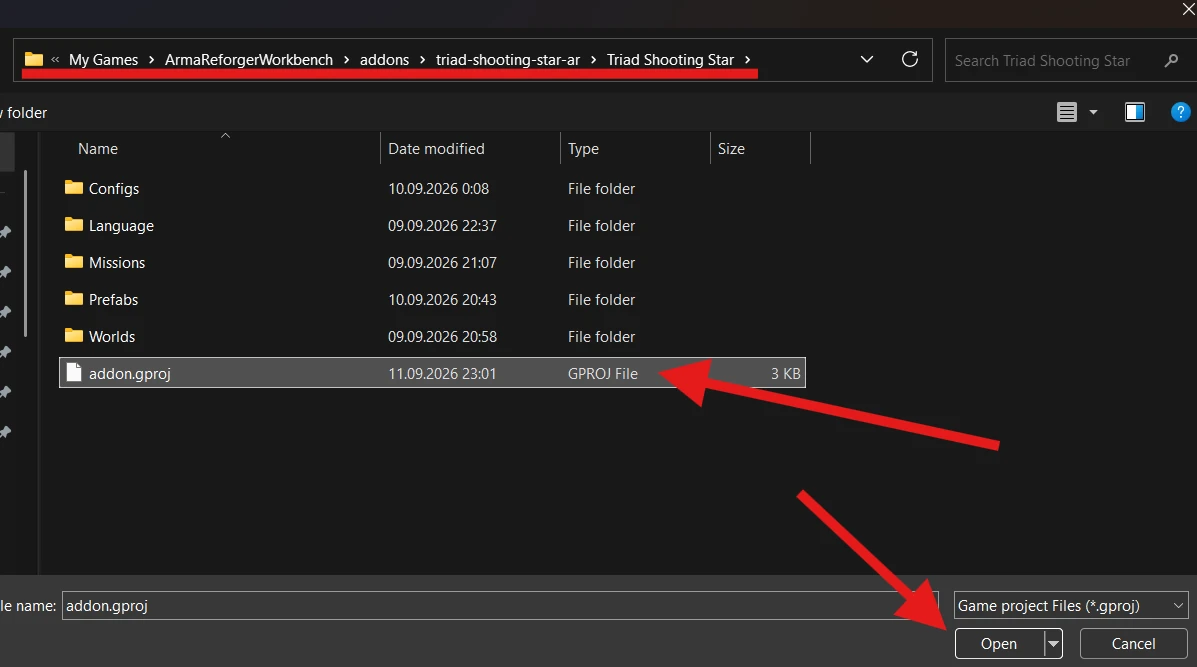The height and width of the screenshot is (667, 1197).
Task: Click the addon.gproj file icon
Action: (73, 372)
